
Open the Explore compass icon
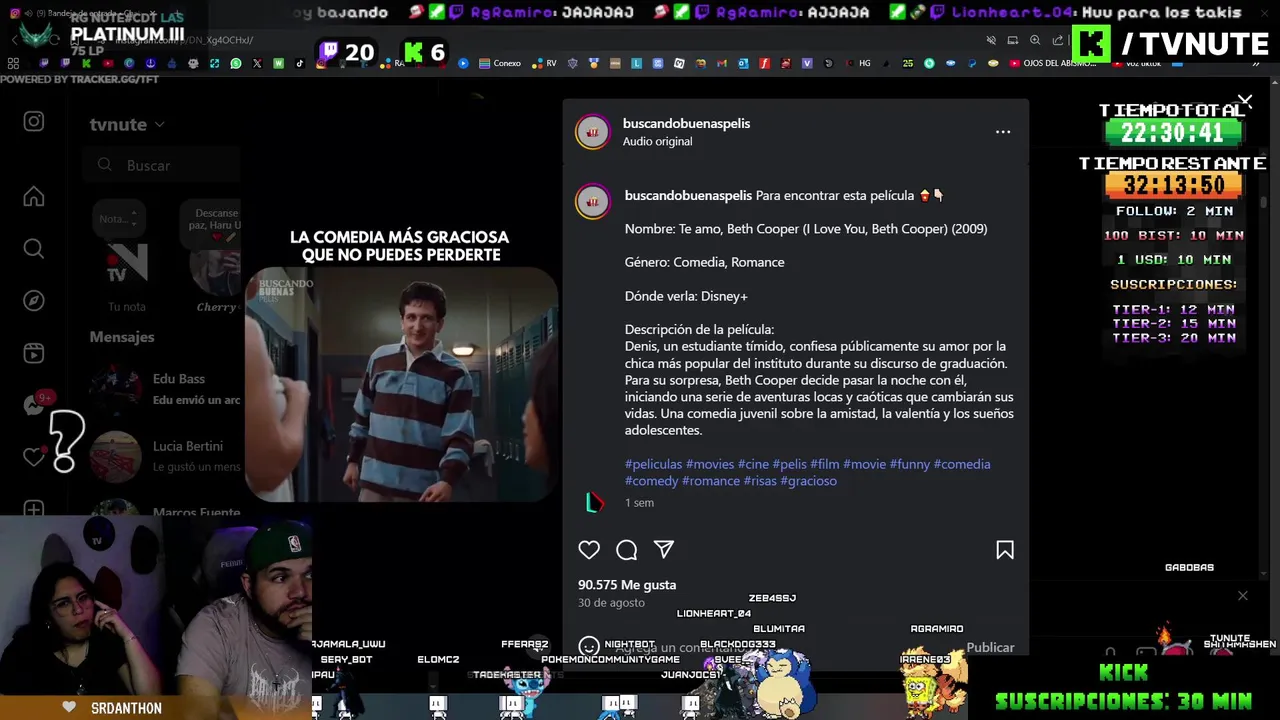click(x=34, y=300)
